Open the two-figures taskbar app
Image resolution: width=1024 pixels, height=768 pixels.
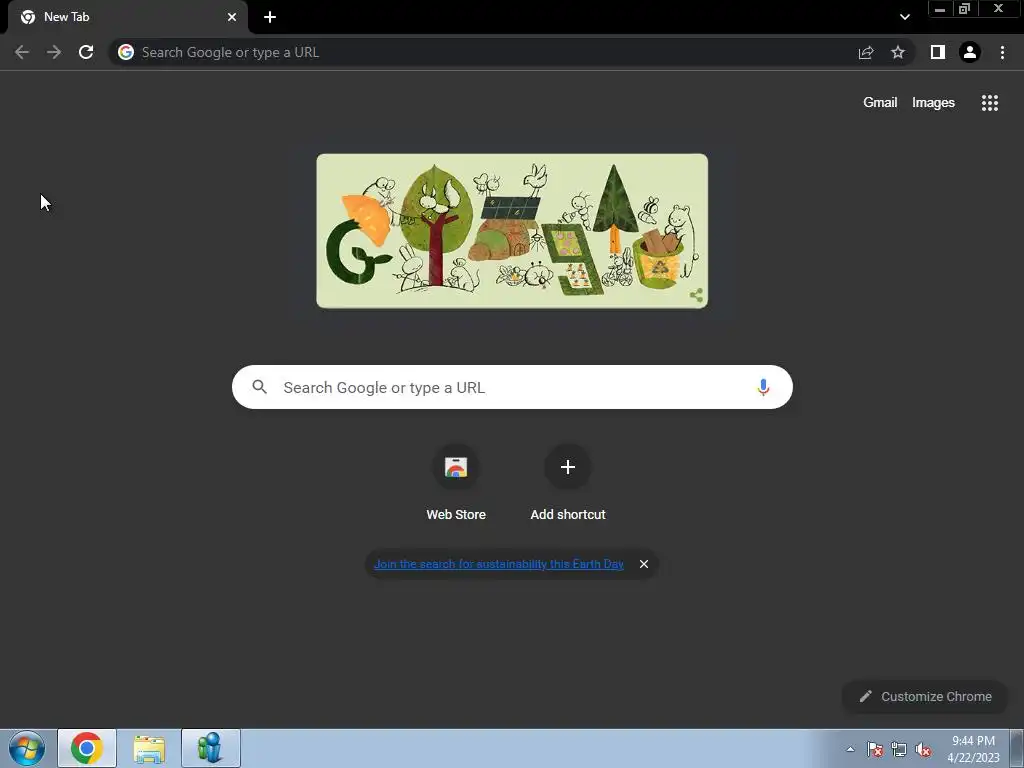click(210, 748)
